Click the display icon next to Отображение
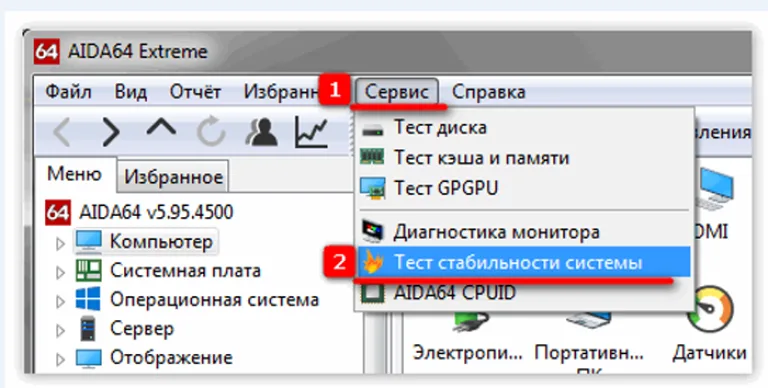Screen dimensions: 768x388 pyautogui.click(x=89, y=358)
